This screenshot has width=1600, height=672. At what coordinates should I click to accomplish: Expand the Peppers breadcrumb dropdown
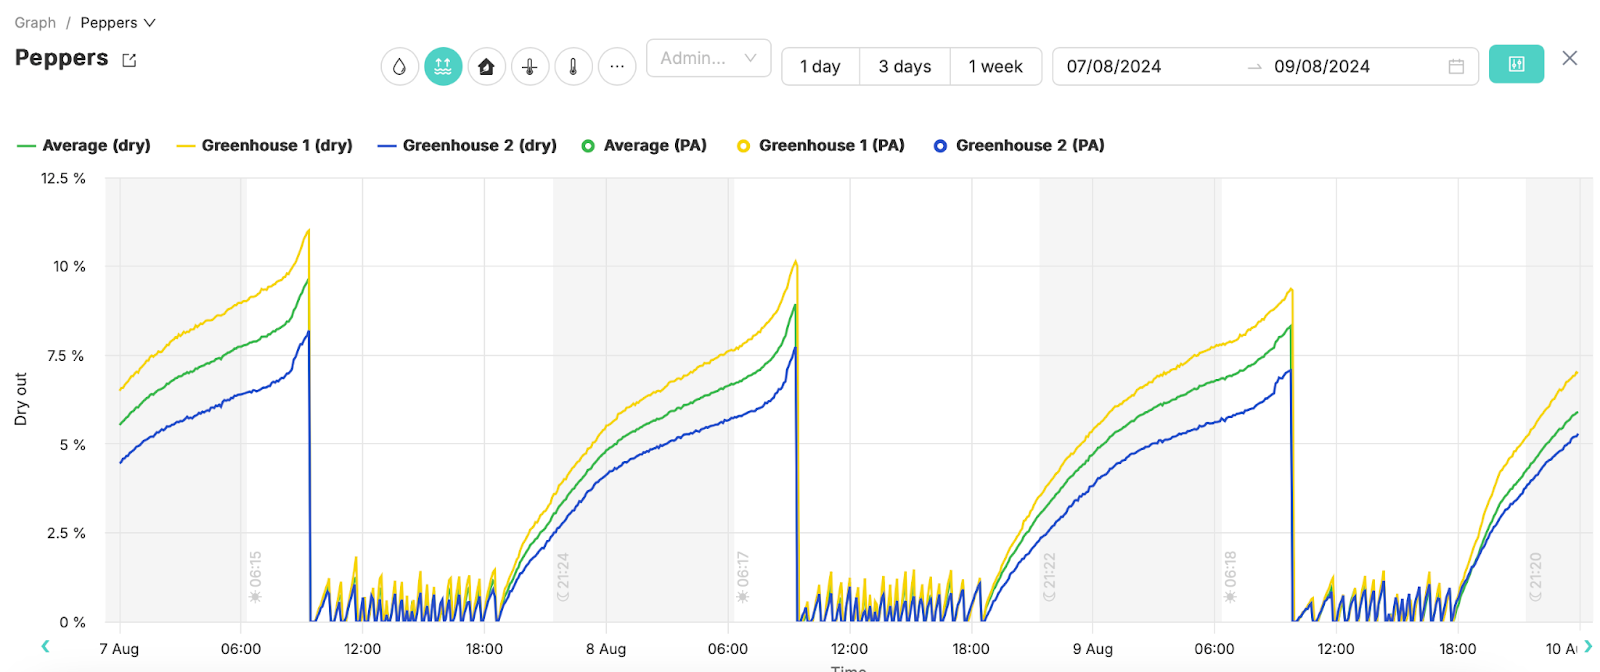coord(118,22)
